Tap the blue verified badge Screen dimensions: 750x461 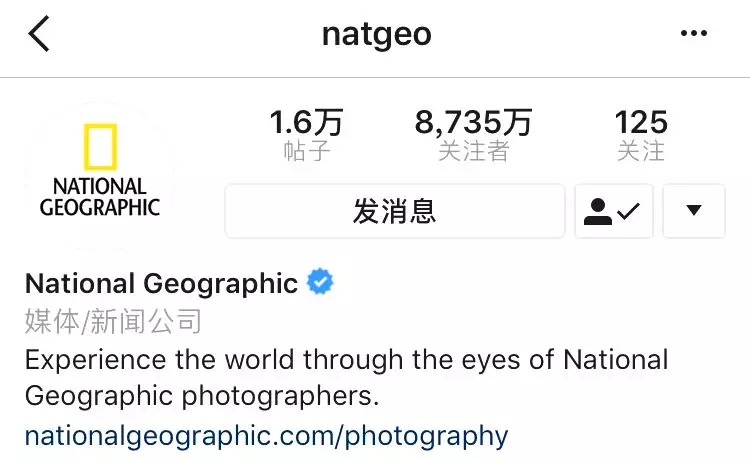click(x=320, y=282)
